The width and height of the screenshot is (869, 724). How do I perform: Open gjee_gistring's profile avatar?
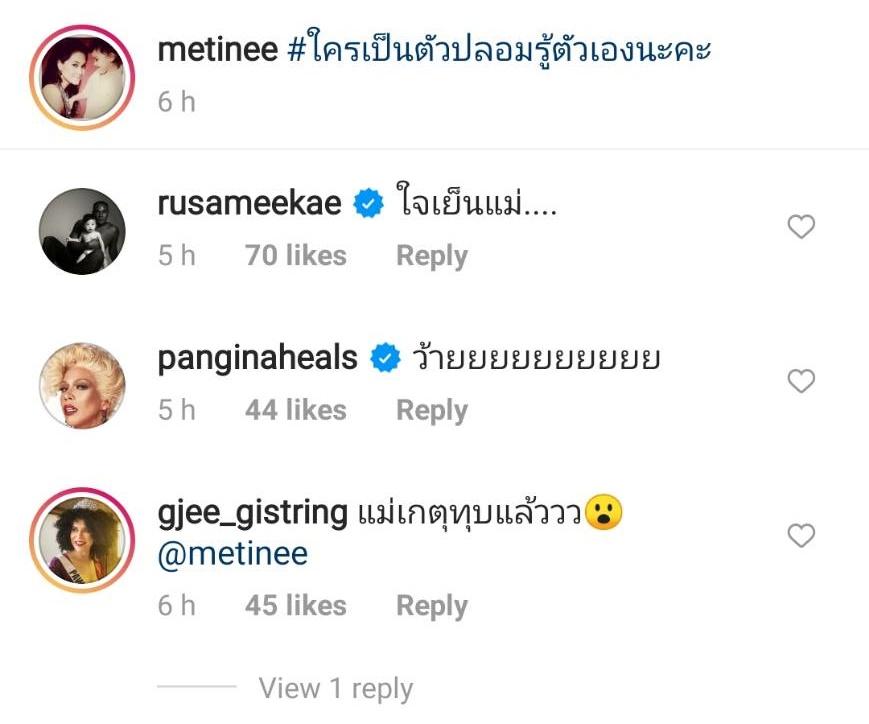(x=82, y=542)
